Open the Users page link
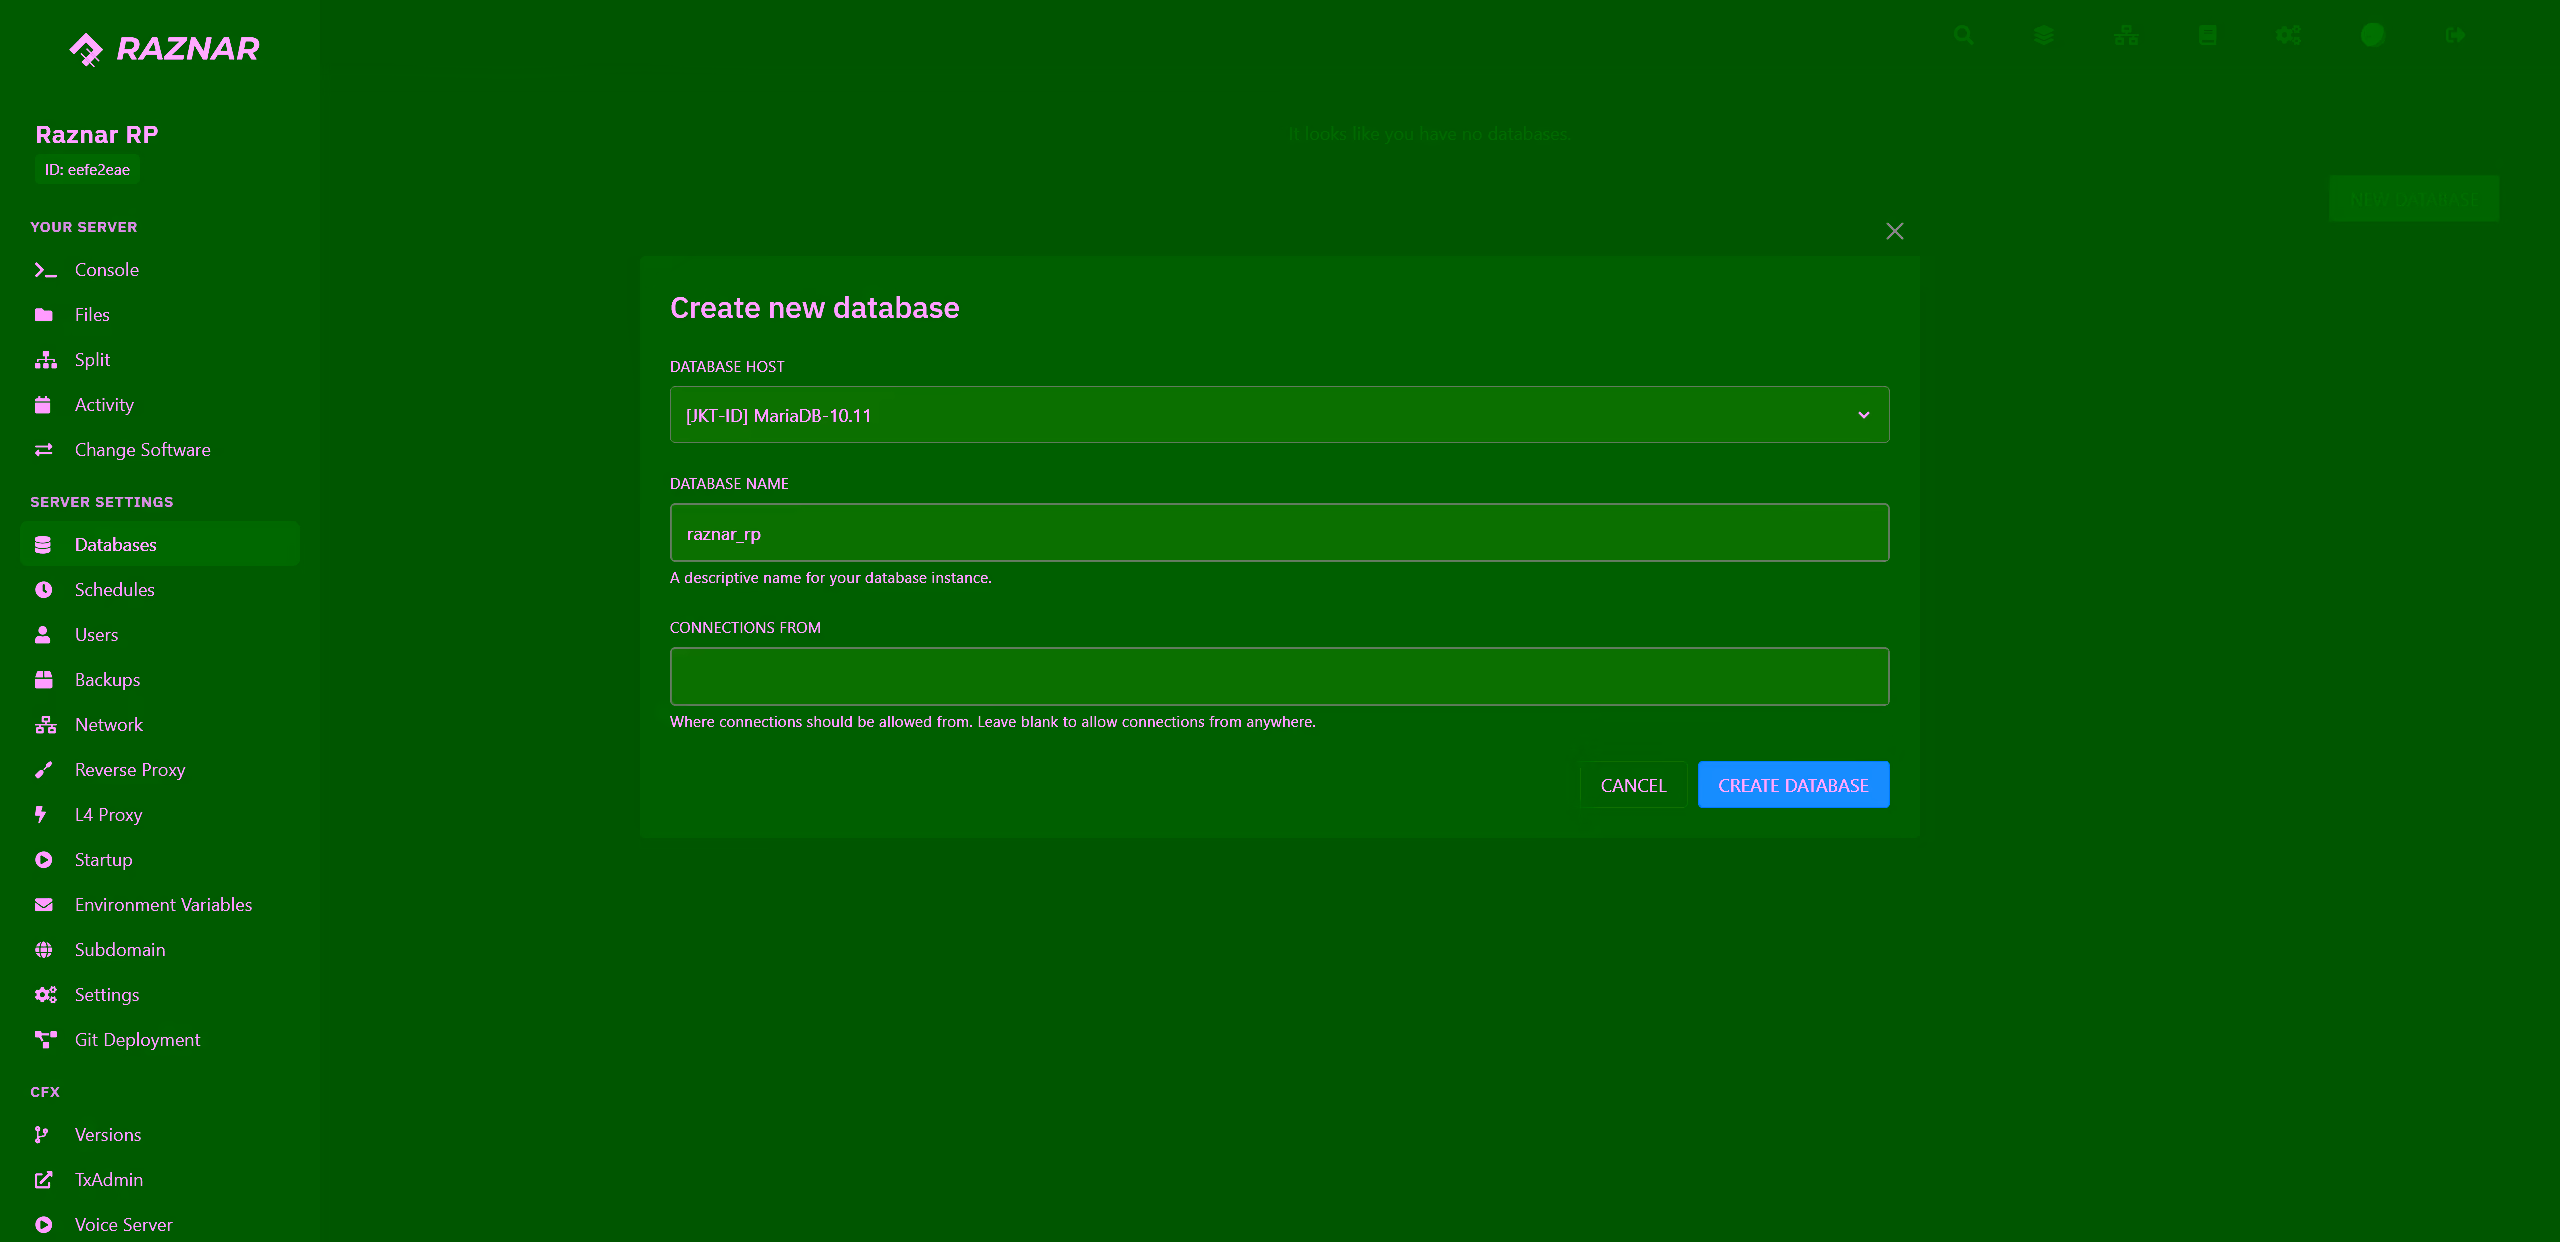Image resolution: width=2560 pixels, height=1242 pixels. coord(160,635)
